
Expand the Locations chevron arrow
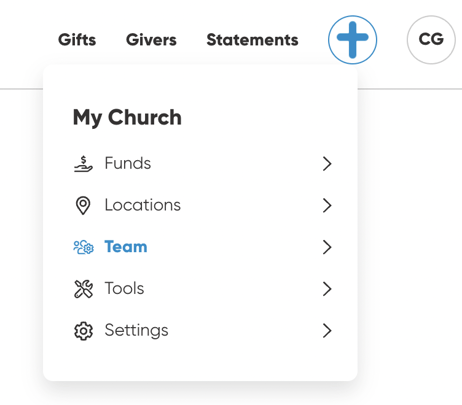[327, 205]
